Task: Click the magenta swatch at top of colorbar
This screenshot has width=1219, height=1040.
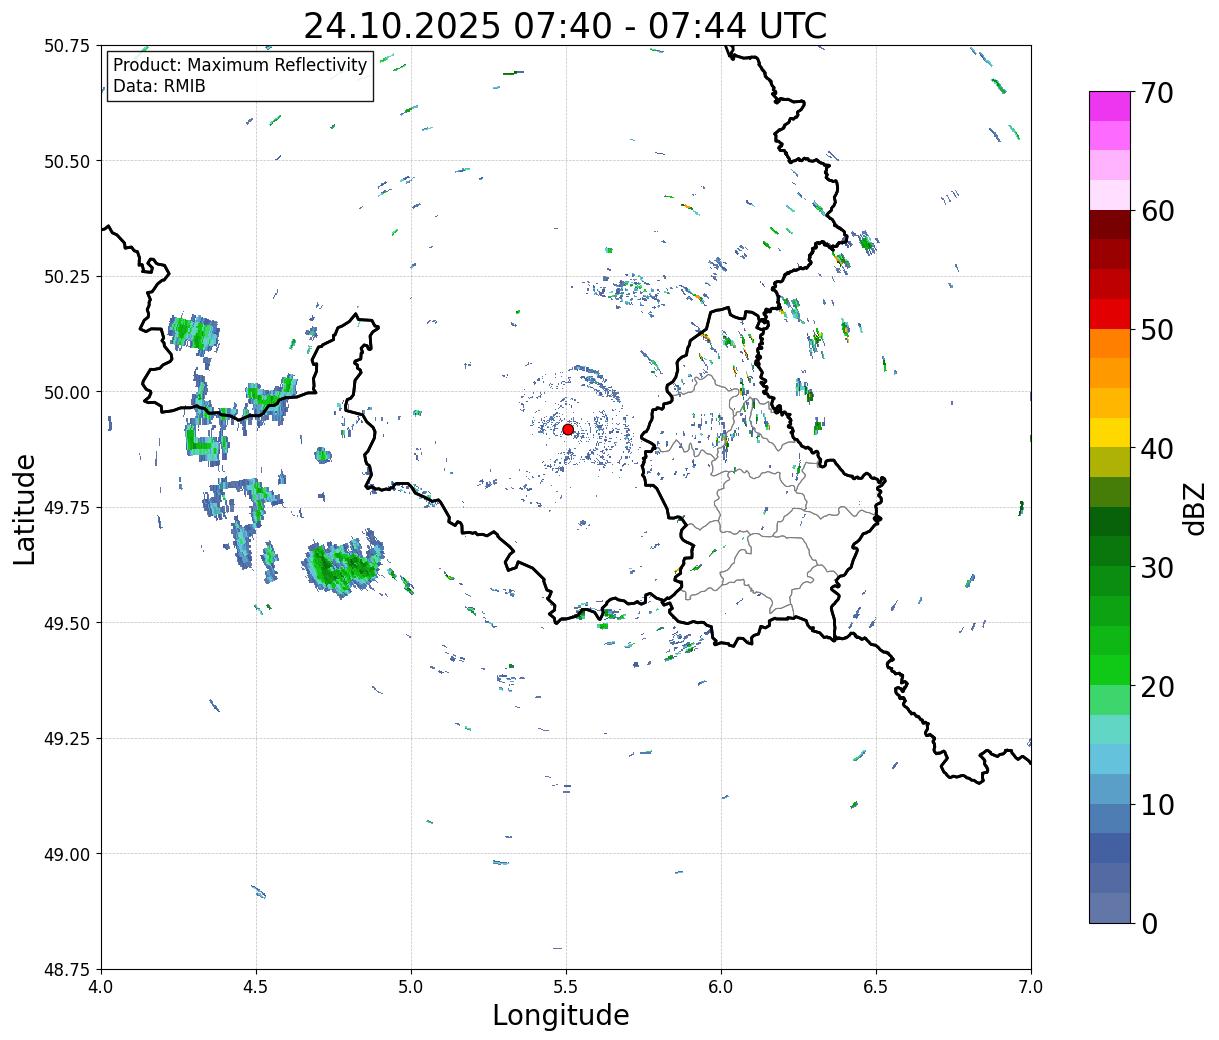Action: (1110, 106)
